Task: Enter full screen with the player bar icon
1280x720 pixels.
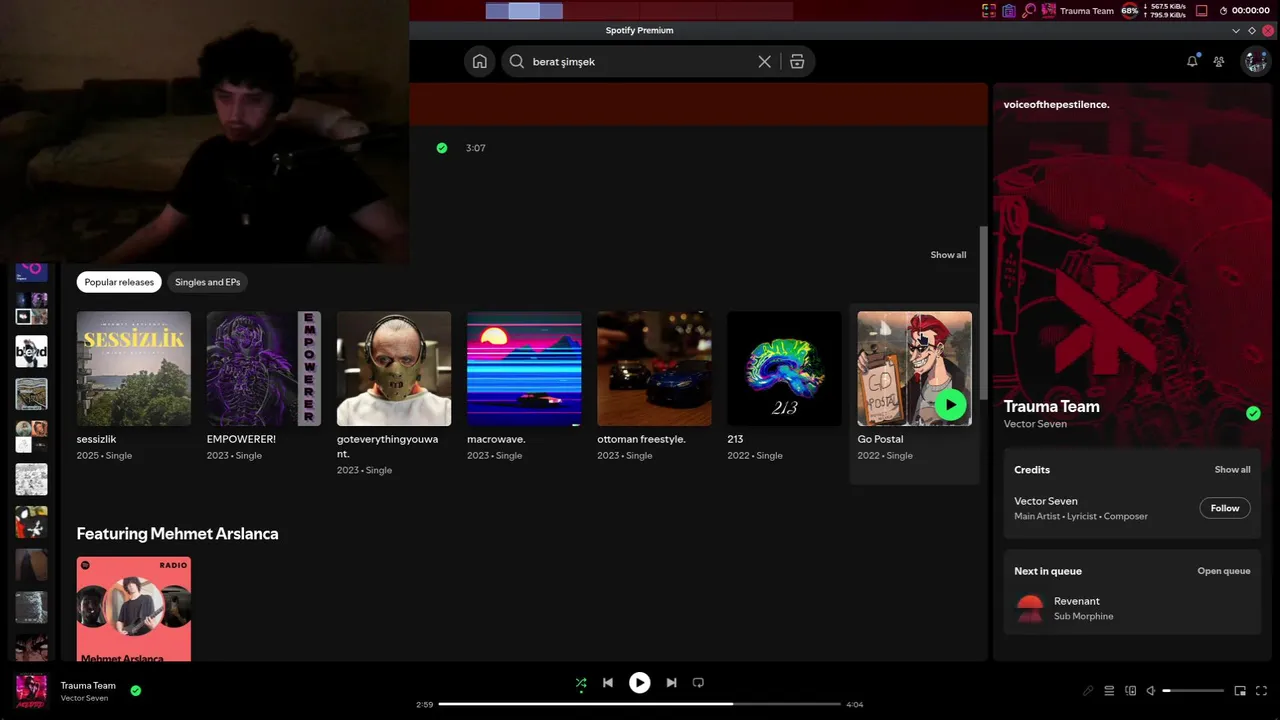Action: point(1261,691)
